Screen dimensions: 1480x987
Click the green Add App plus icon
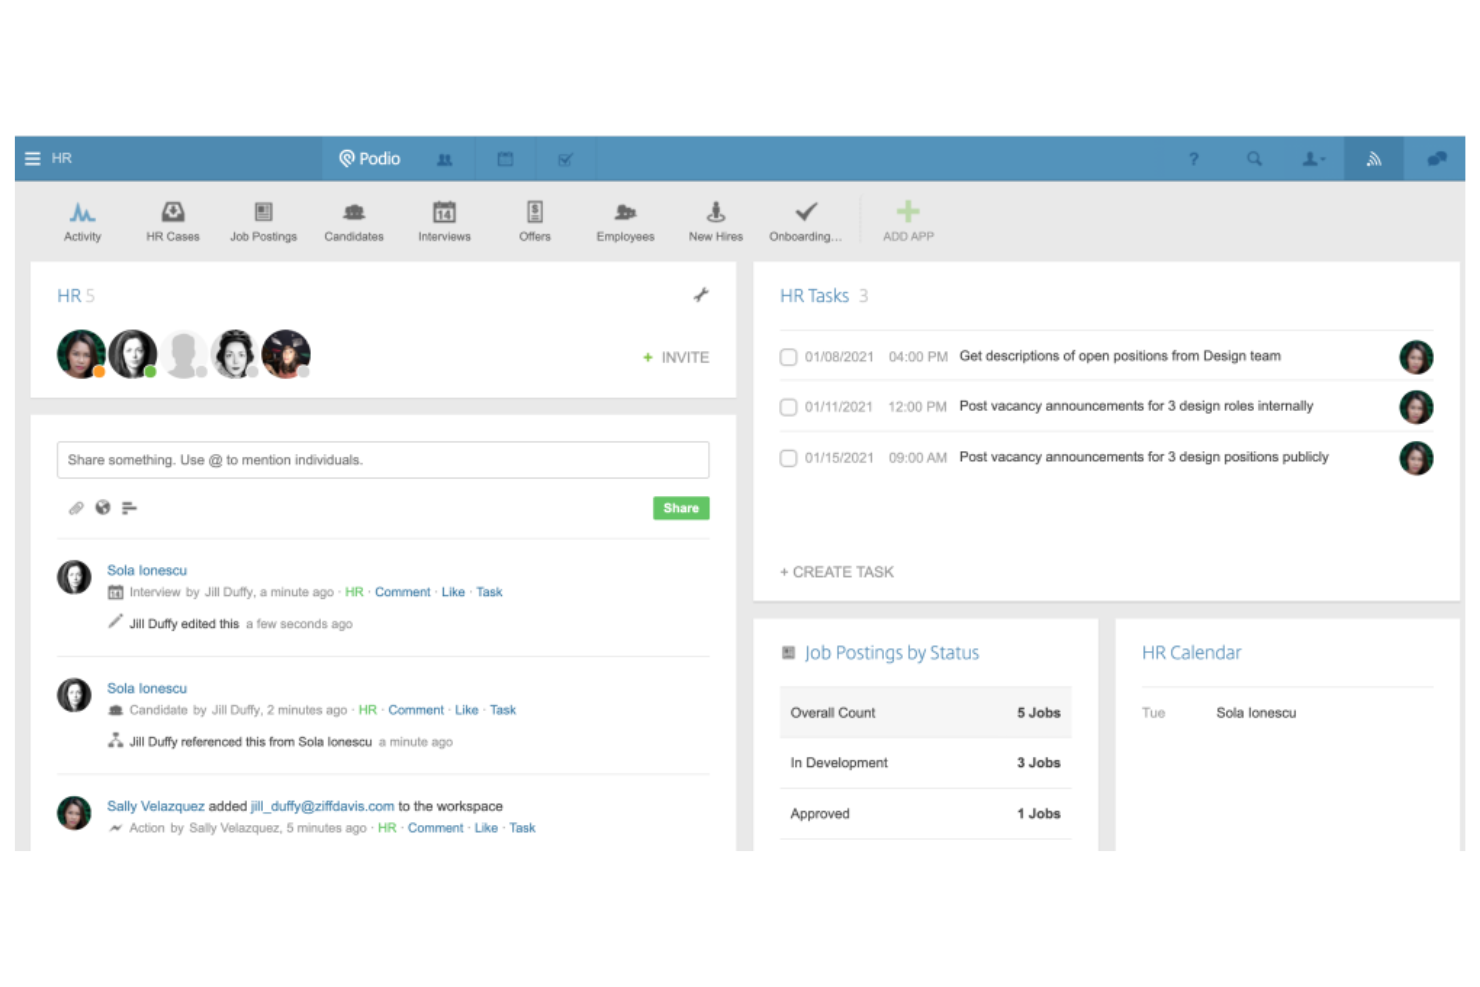coord(907,211)
